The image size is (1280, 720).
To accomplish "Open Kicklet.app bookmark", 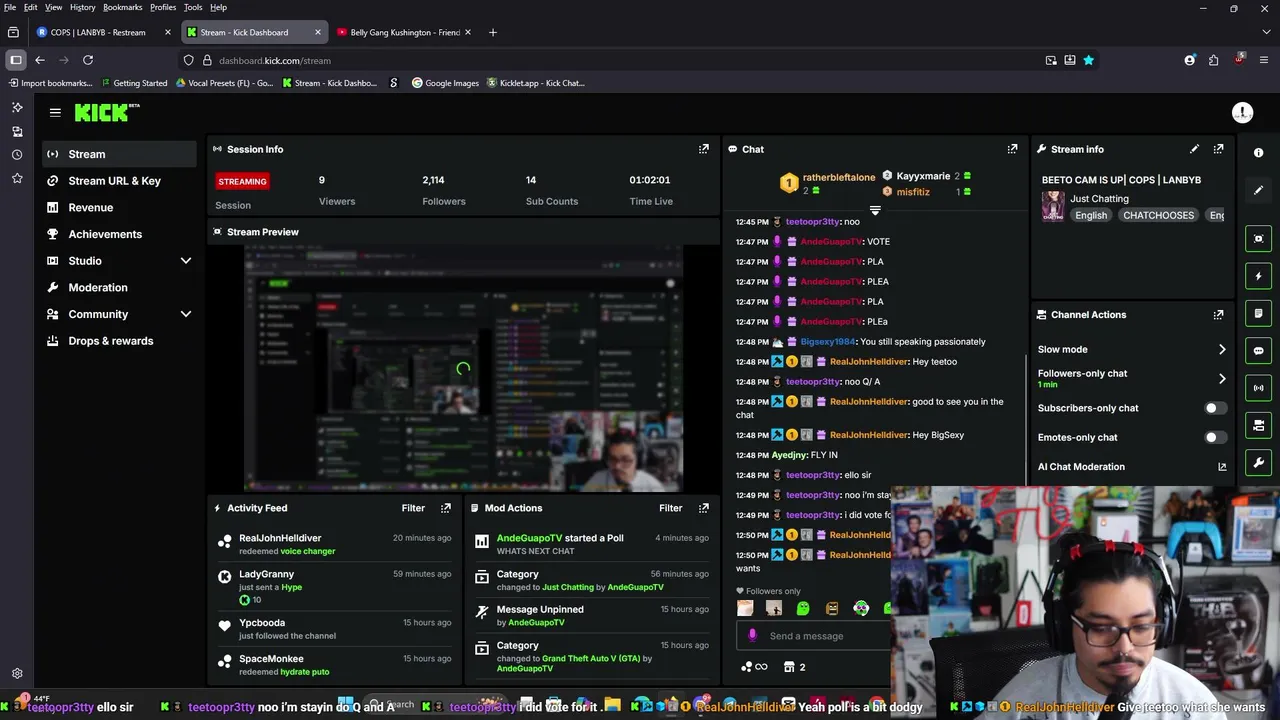I will click(x=535, y=83).
